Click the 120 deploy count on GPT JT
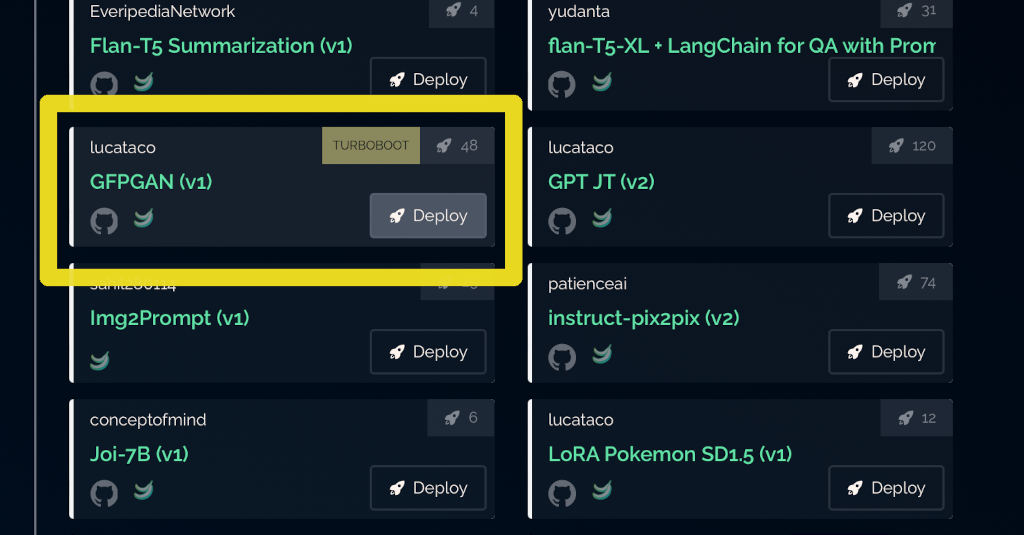Screen dimensions: 1024x535 [x=913, y=146]
